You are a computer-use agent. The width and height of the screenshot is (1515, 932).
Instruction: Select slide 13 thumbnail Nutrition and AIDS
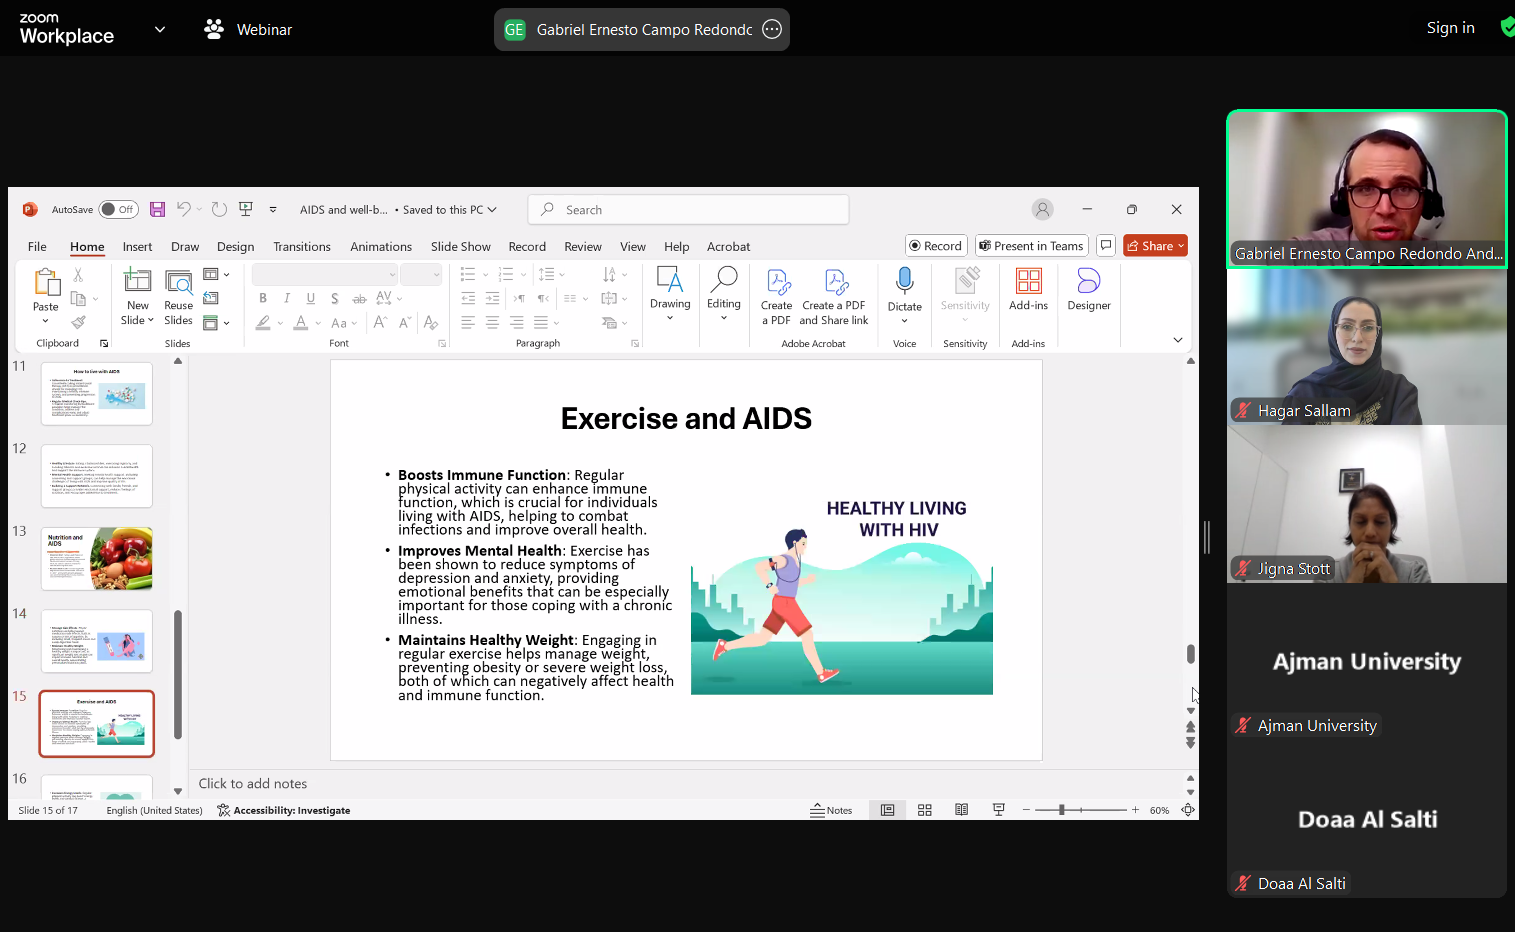coord(97,559)
